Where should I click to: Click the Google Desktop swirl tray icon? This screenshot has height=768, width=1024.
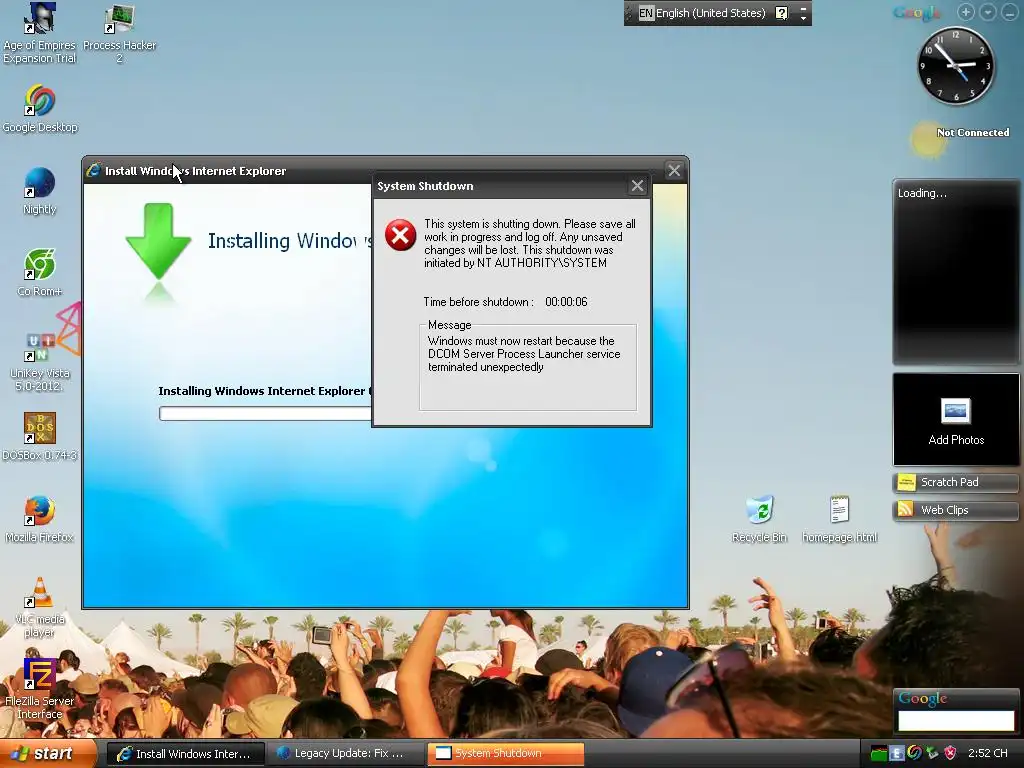coord(914,753)
